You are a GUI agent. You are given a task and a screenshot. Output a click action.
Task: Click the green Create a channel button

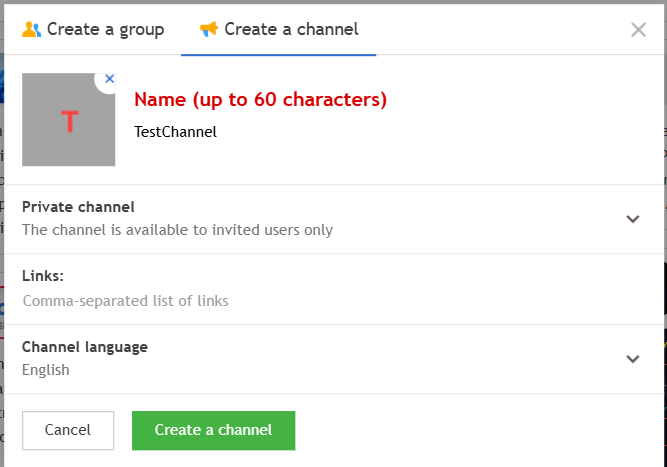[x=213, y=430]
